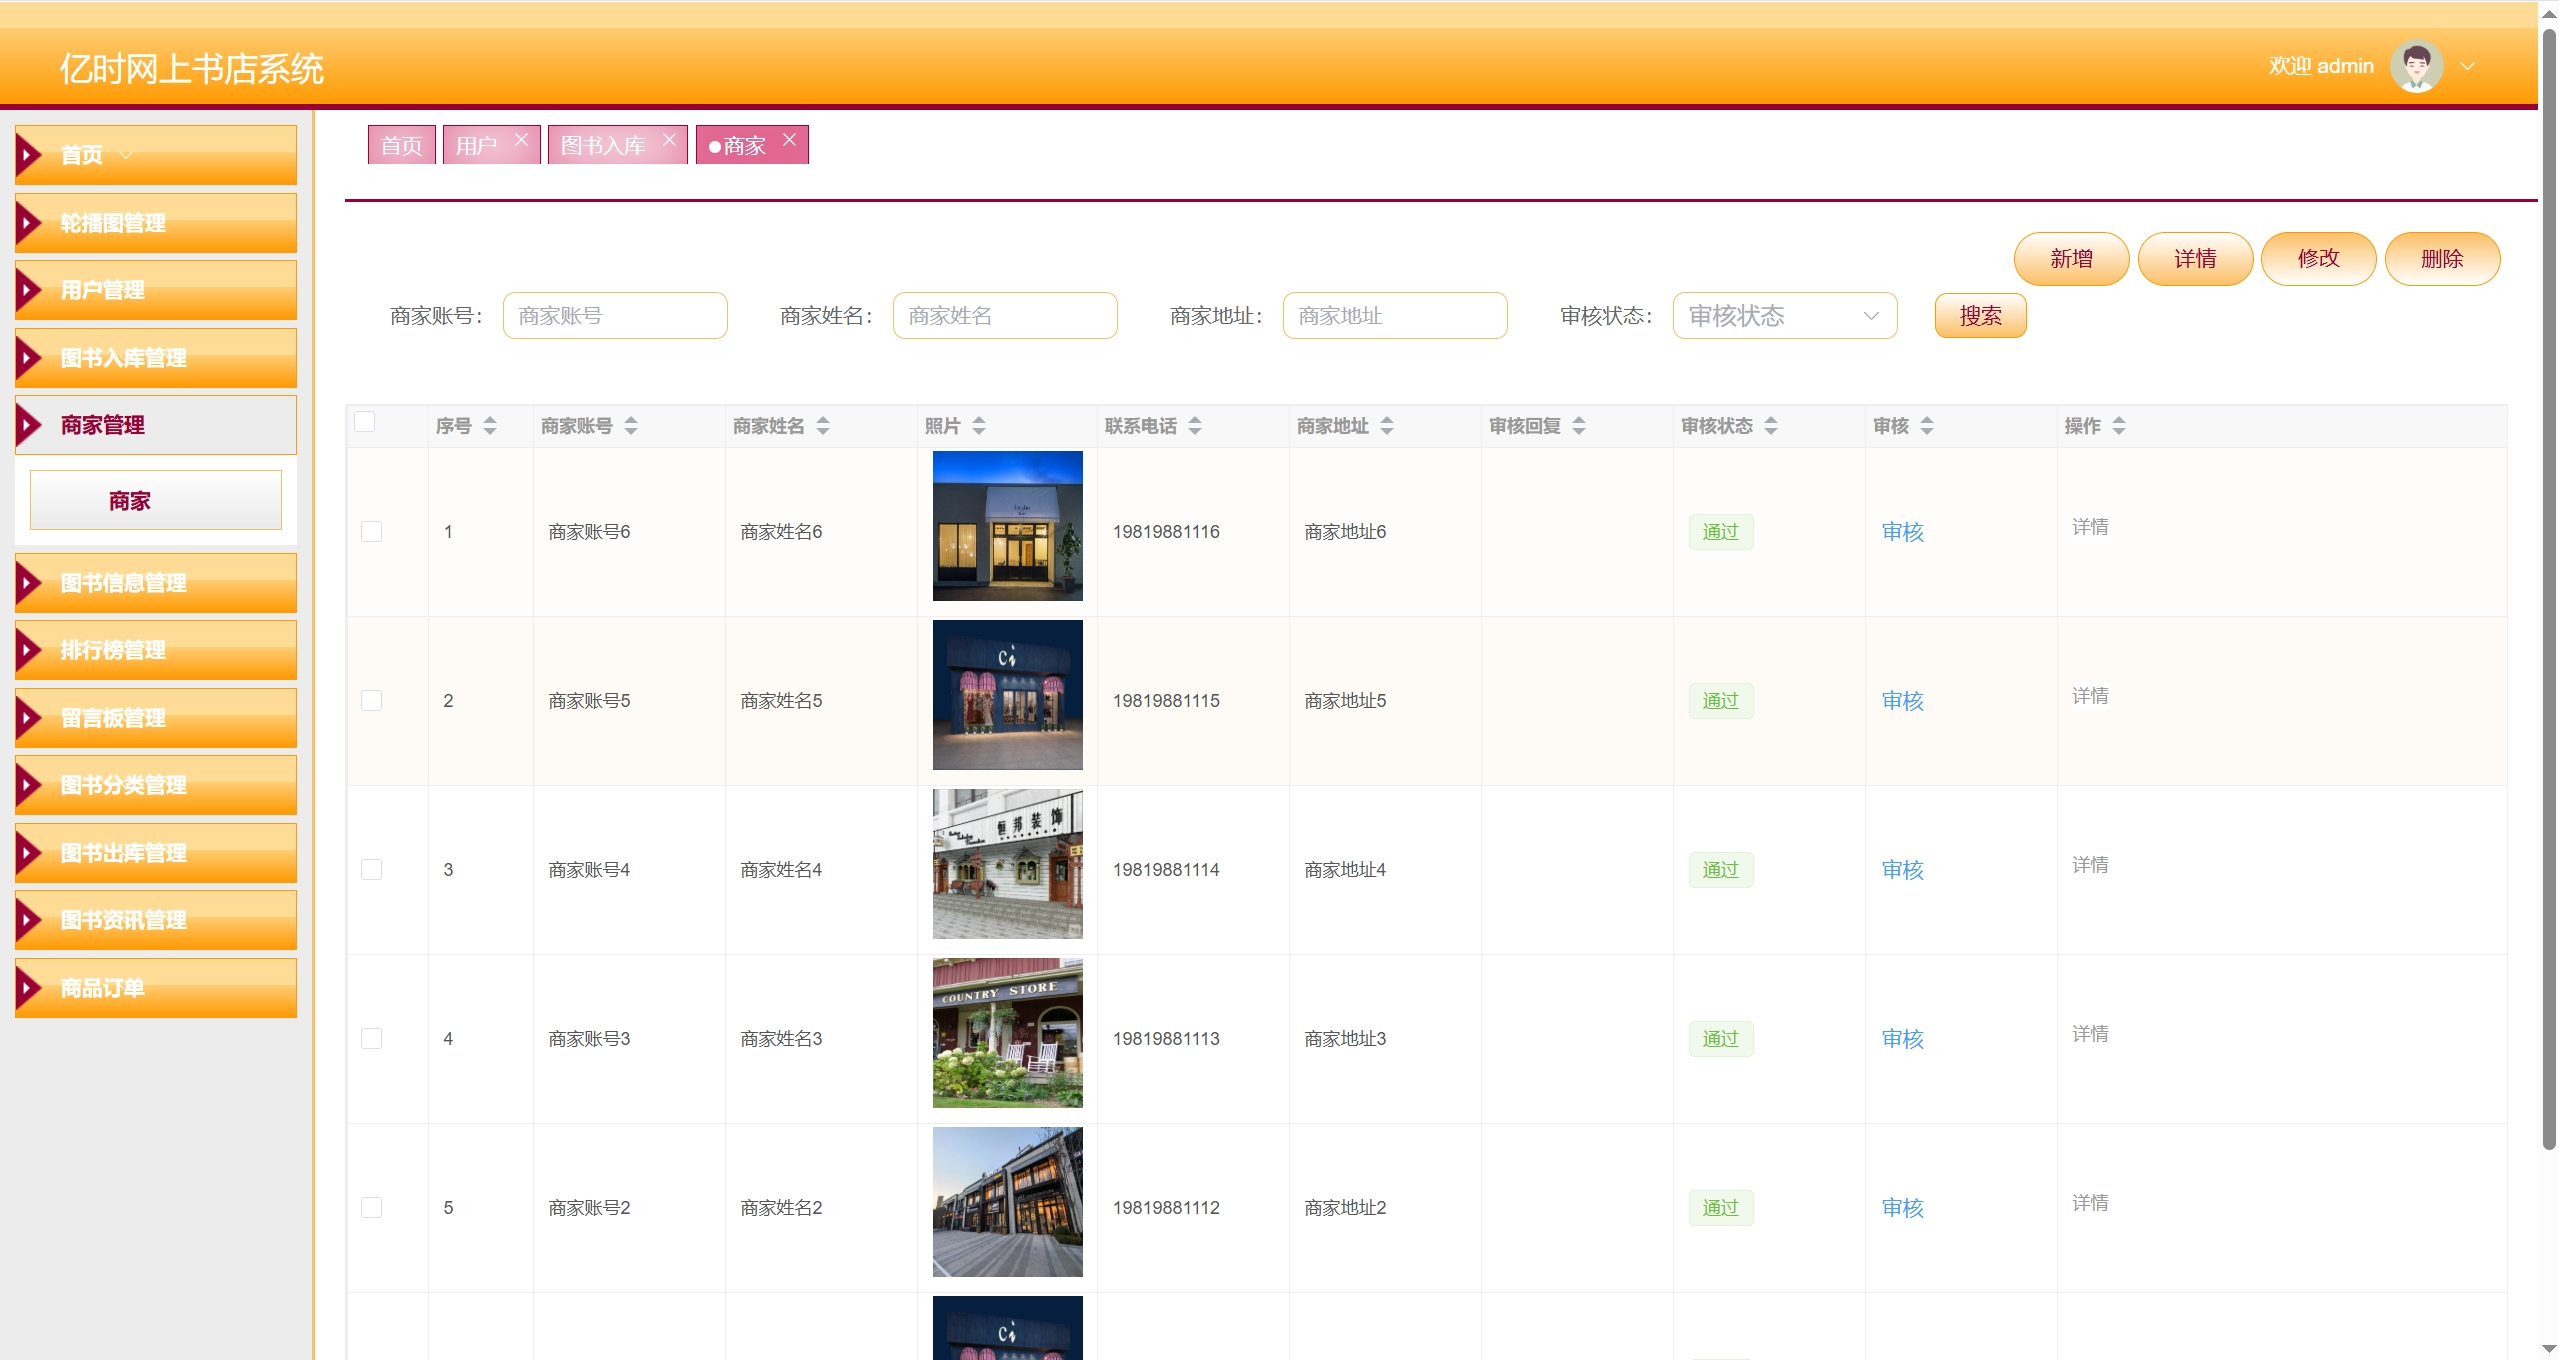Toggle the select-all header checkbox

365,422
